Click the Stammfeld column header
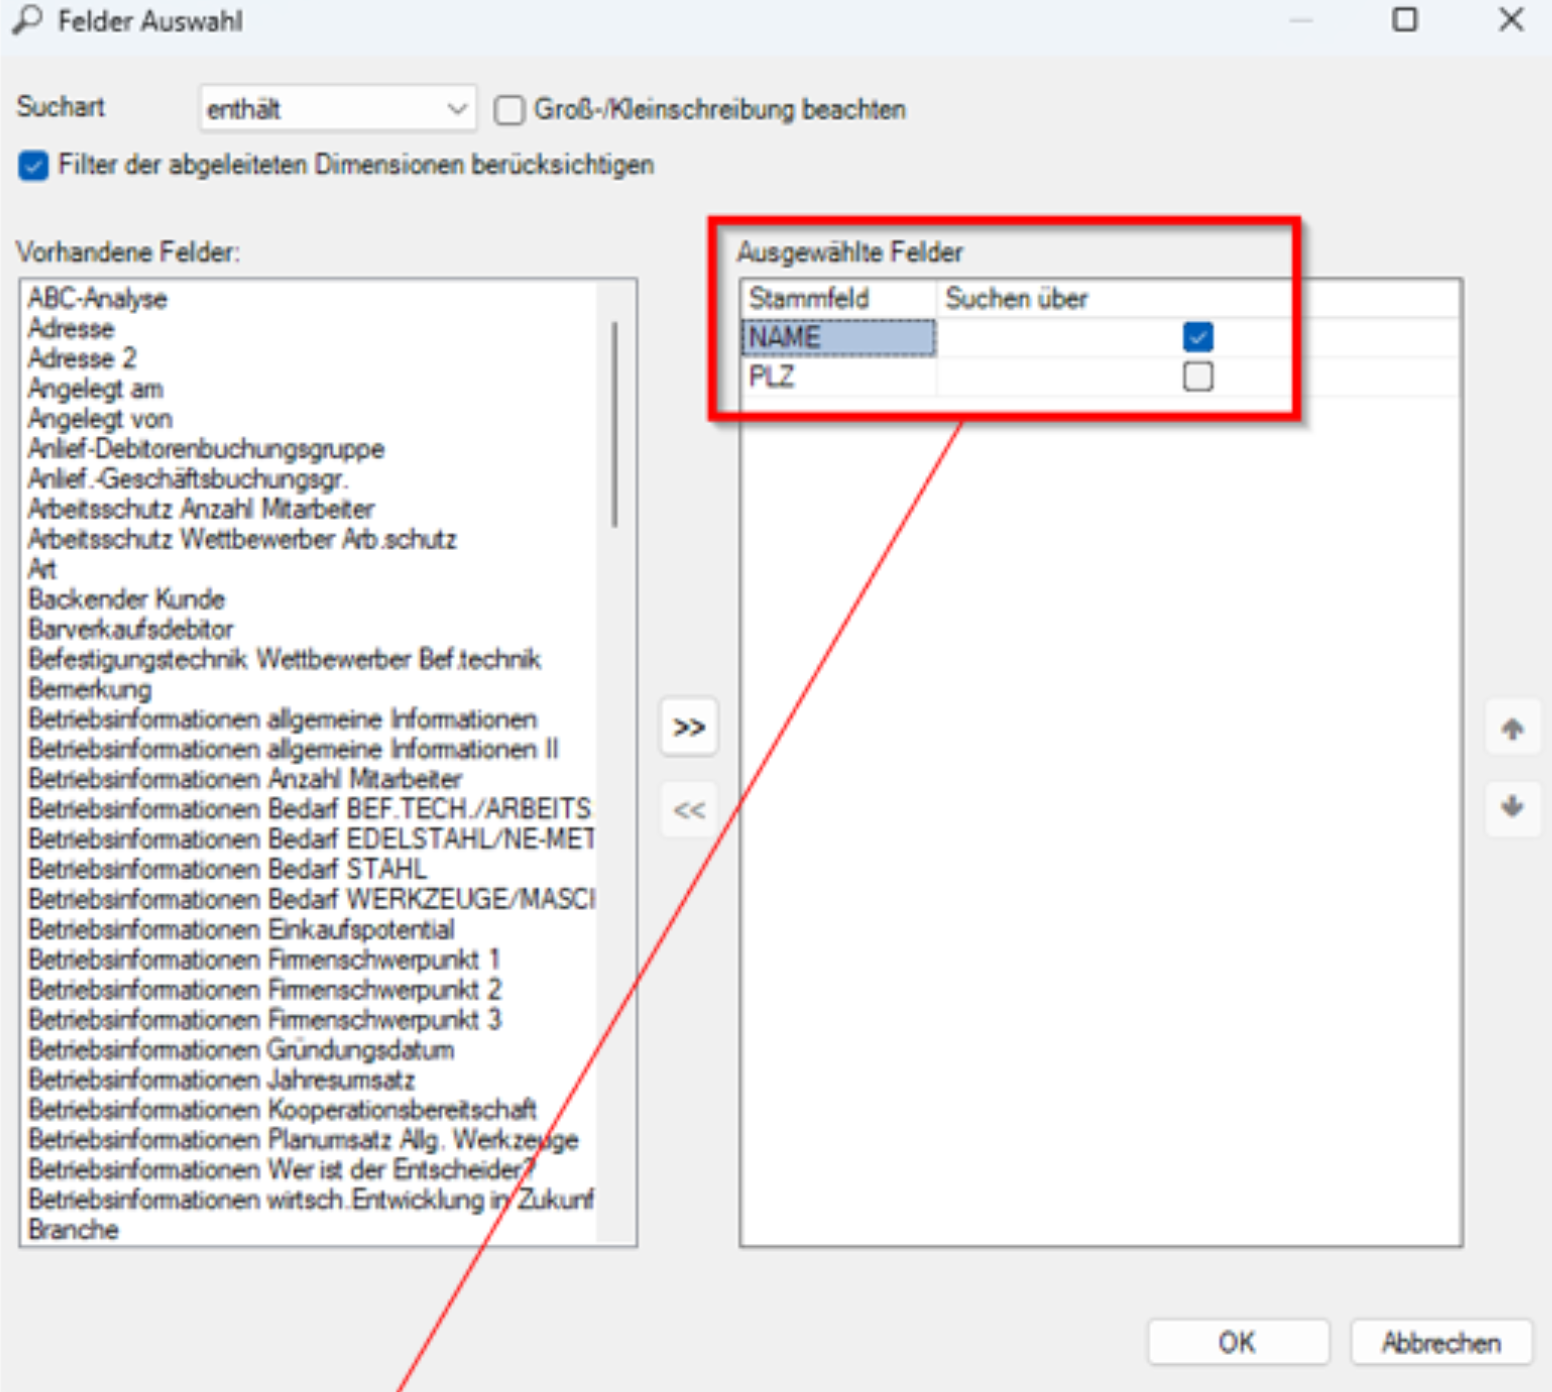1552x1392 pixels. click(838, 298)
